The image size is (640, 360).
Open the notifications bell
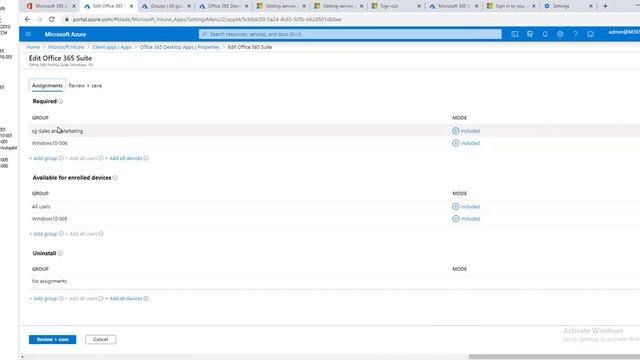(545, 34)
